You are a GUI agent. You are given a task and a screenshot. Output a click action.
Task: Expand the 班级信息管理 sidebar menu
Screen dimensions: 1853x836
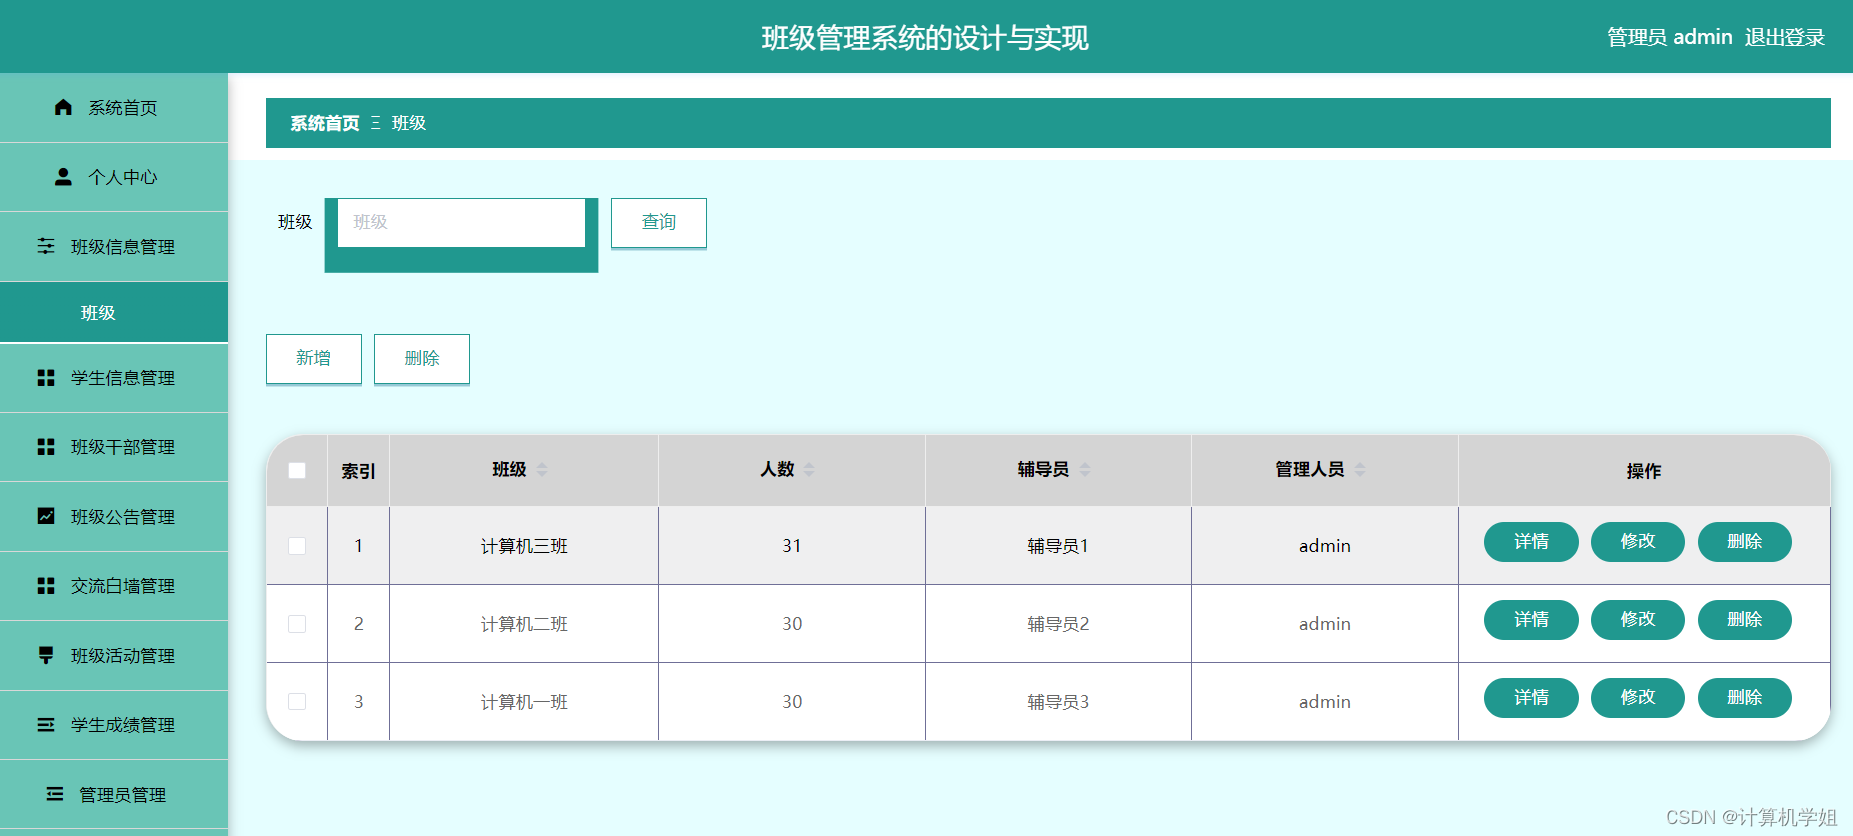[x=114, y=247]
